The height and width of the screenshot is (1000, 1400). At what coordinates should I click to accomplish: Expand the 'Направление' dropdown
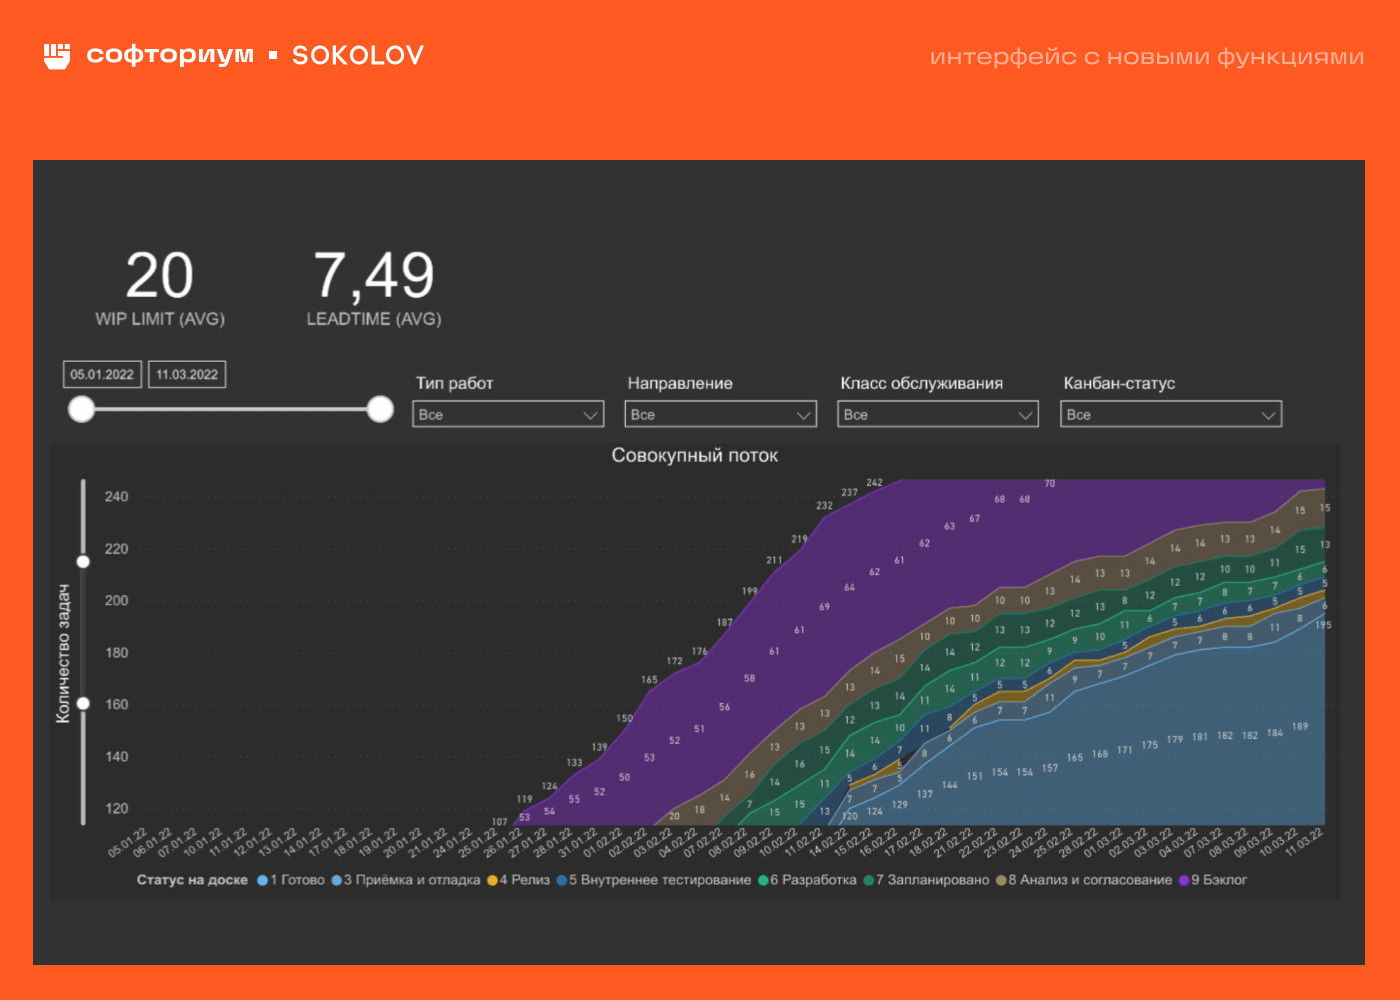click(720, 414)
